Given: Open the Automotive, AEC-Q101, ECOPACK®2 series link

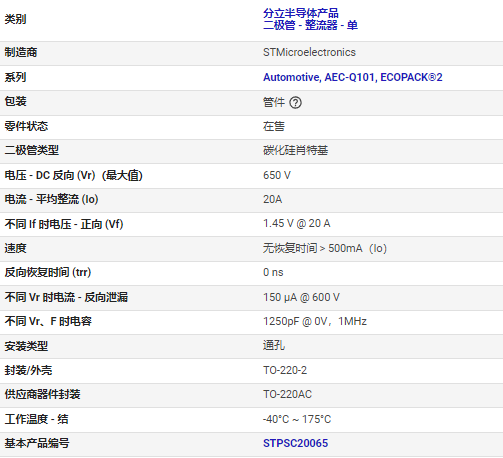Looking at the screenshot, I should pyautogui.click(x=353, y=77).
